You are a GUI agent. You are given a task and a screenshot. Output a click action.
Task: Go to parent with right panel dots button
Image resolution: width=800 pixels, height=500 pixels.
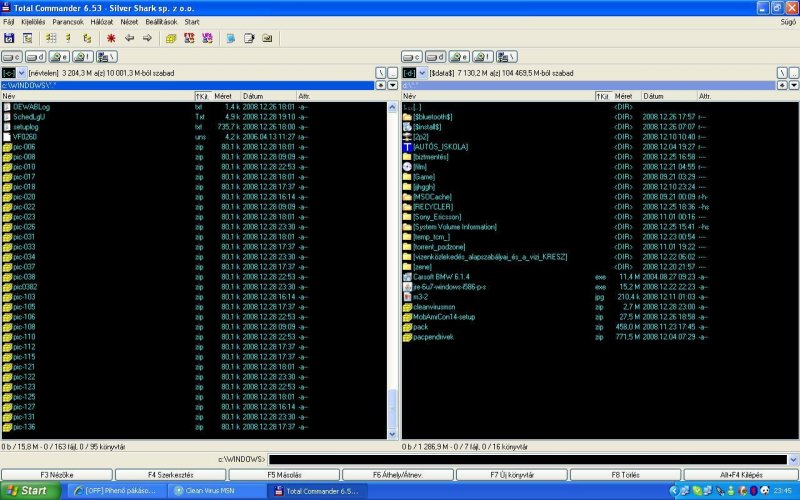794,73
